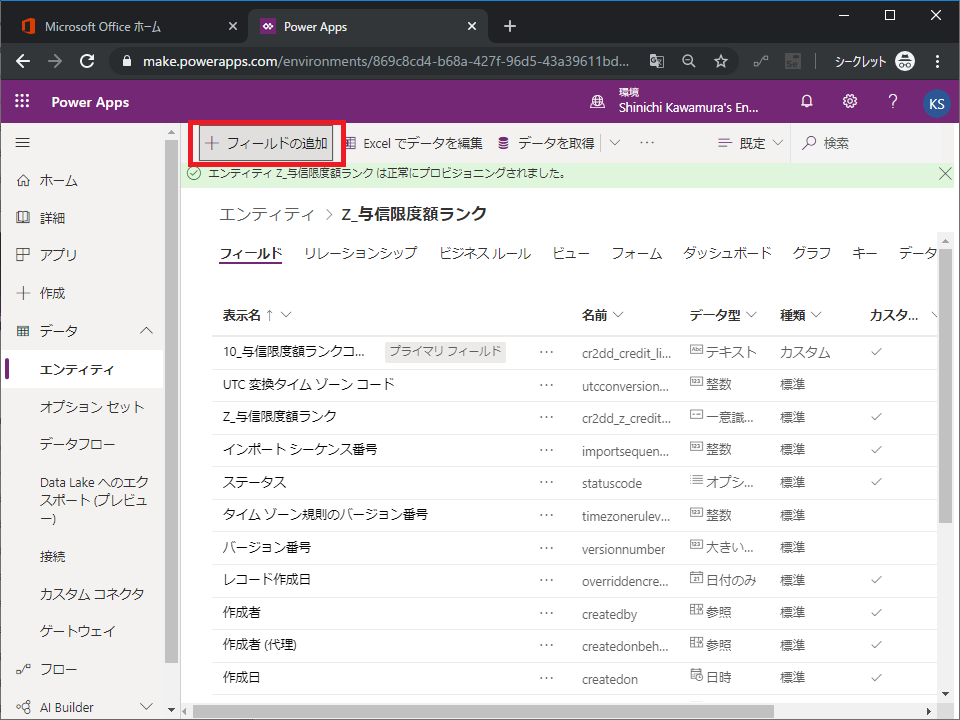Open the settings gear in Power Apps header
The height and width of the screenshot is (720, 960).
[x=850, y=102]
